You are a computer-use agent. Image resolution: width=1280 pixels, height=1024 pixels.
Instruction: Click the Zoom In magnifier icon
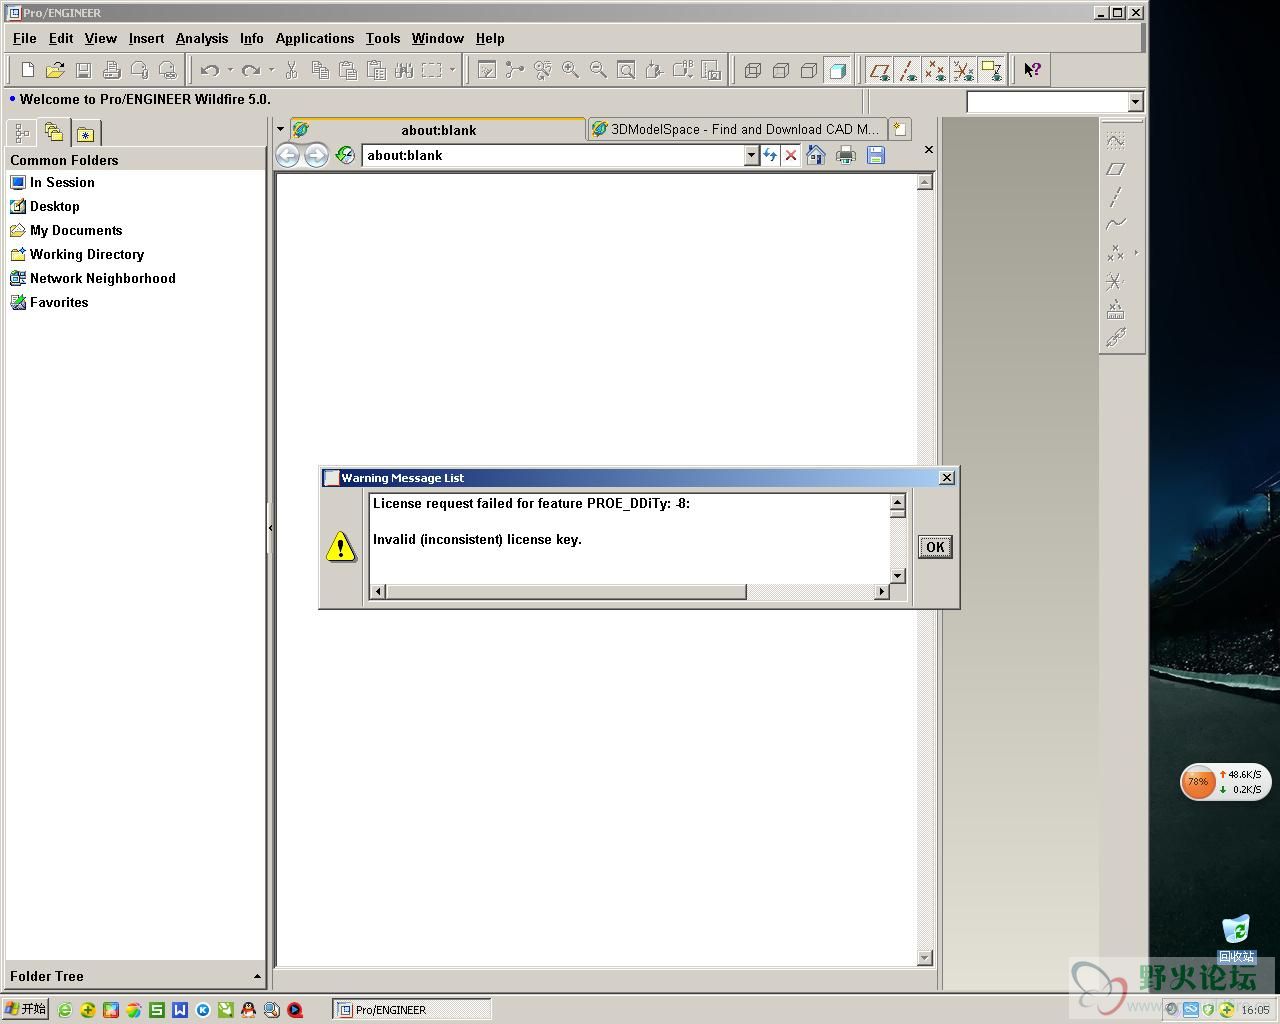(571, 70)
